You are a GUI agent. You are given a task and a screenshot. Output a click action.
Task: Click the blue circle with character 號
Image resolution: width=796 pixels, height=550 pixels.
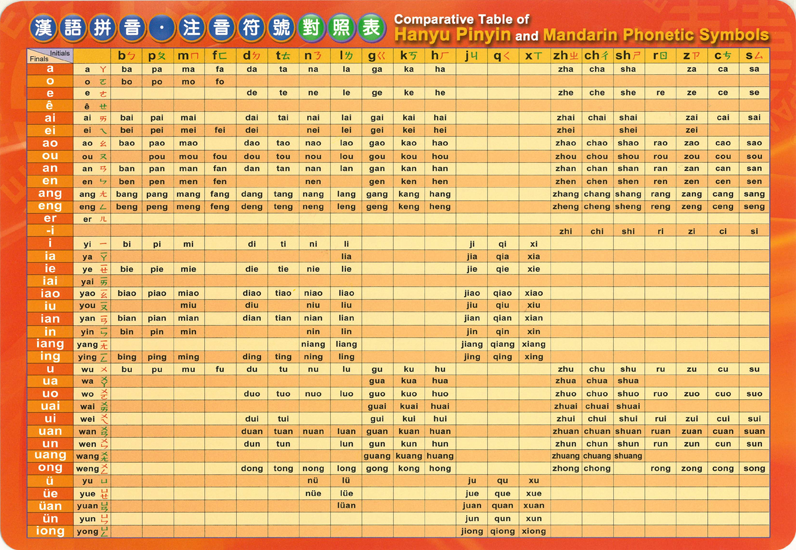pyautogui.click(x=281, y=27)
